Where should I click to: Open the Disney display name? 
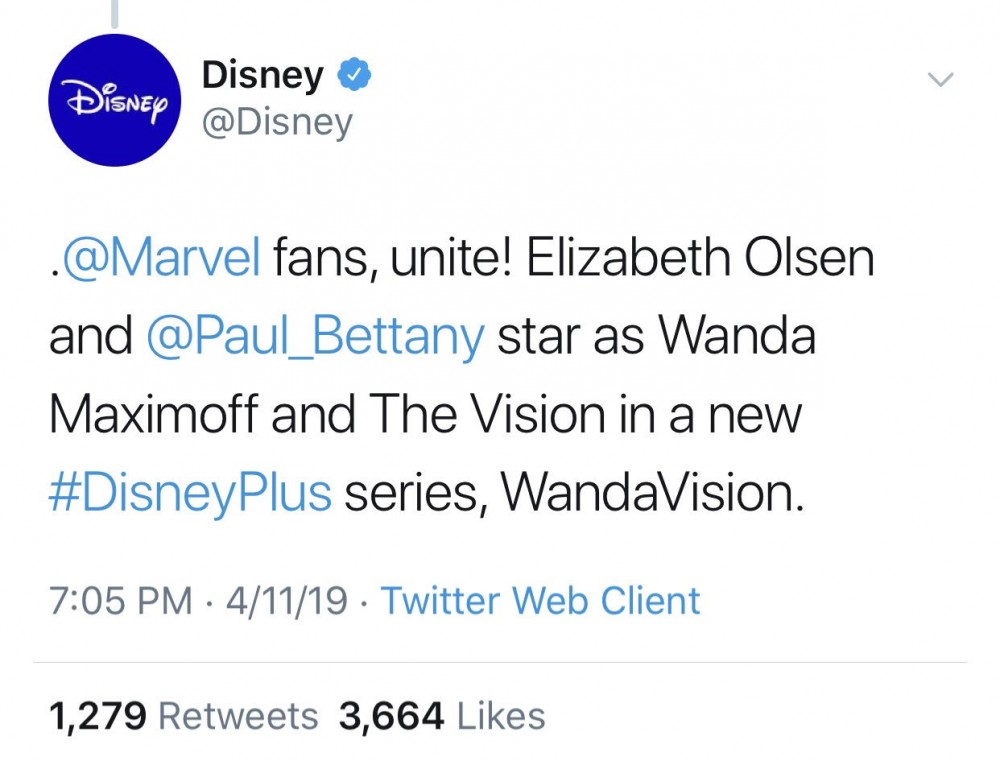pos(263,75)
